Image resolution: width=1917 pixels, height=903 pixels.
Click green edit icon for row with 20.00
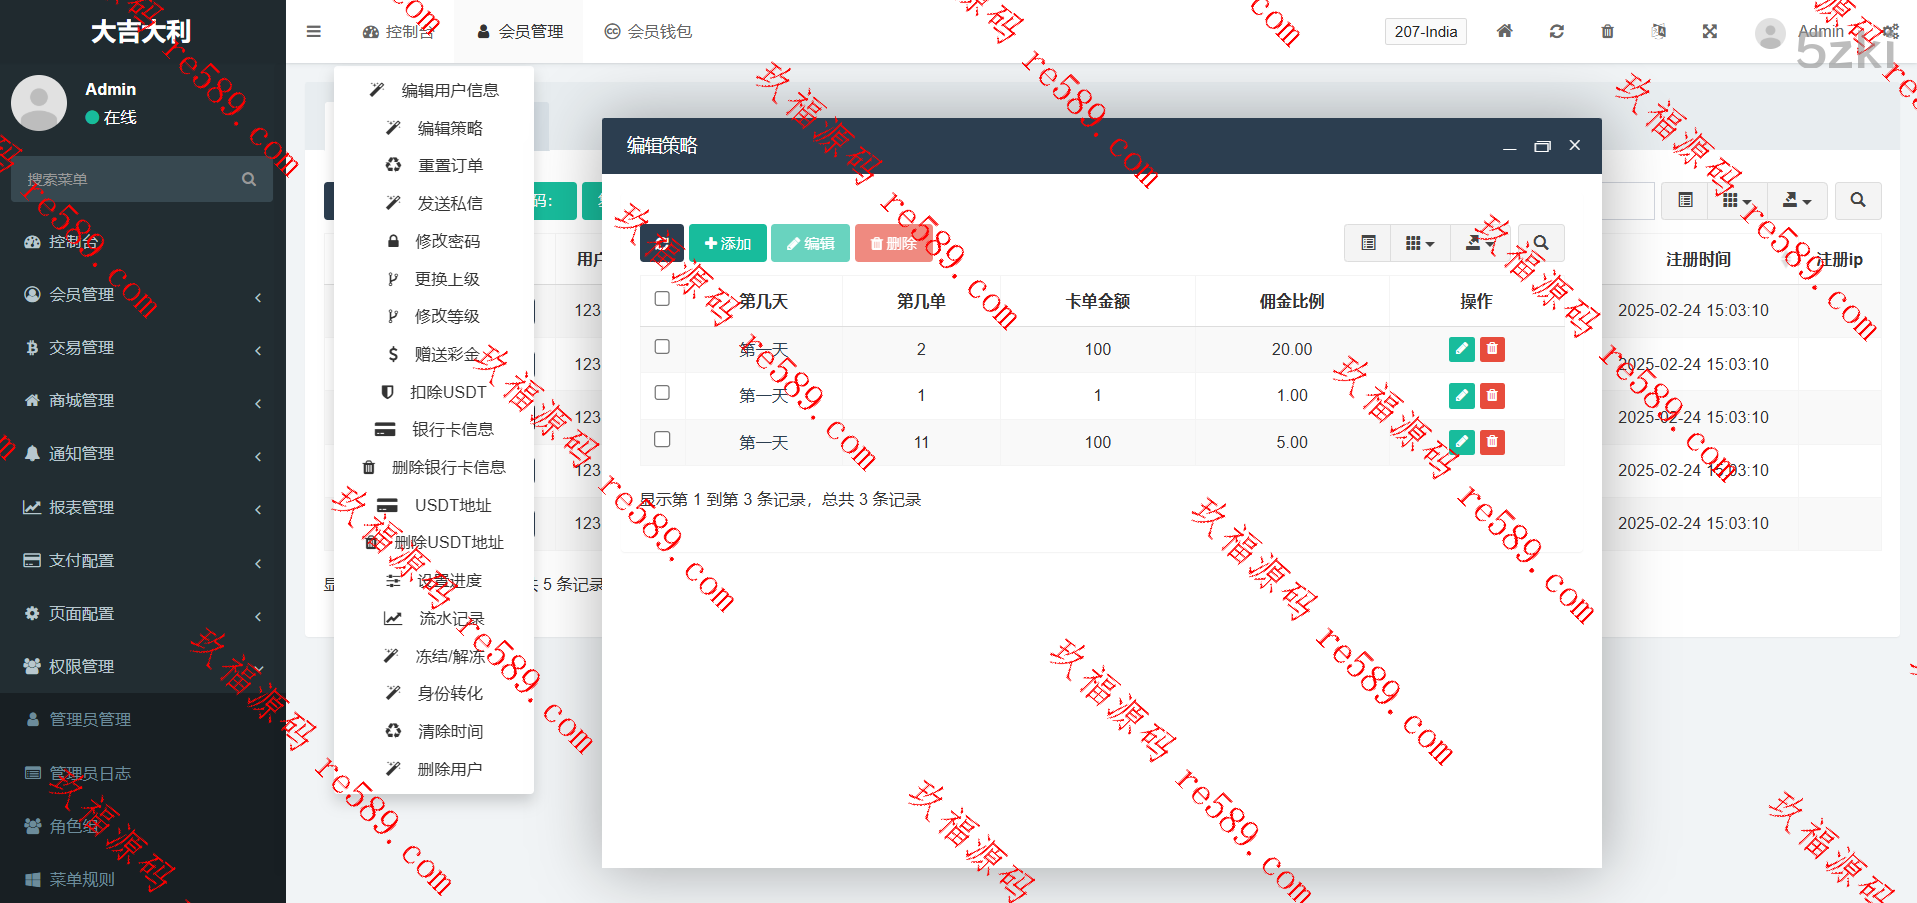(x=1461, y=349)
